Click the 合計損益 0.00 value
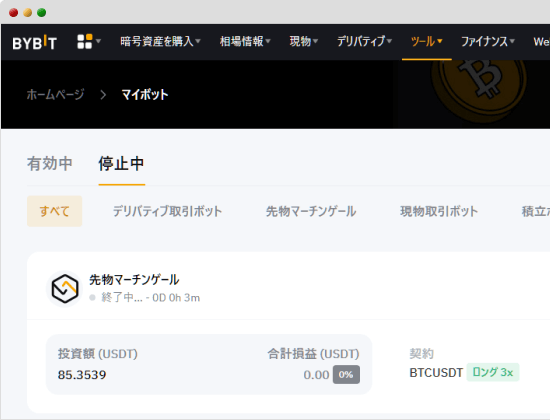This screenshot has width=550, height=420. coord(316,375)
